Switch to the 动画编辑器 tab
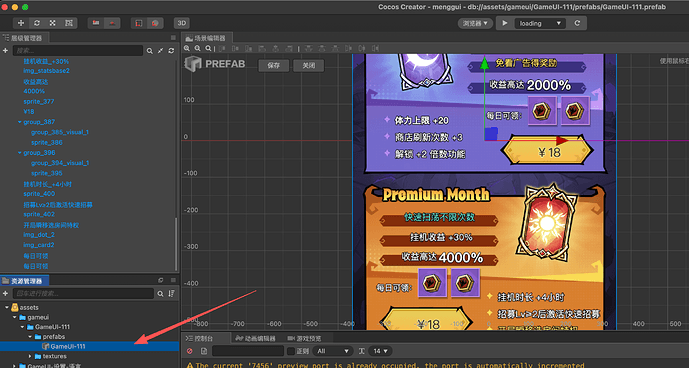Image resolution: width=689 pixels, height=368 pixels. (255, 339)
